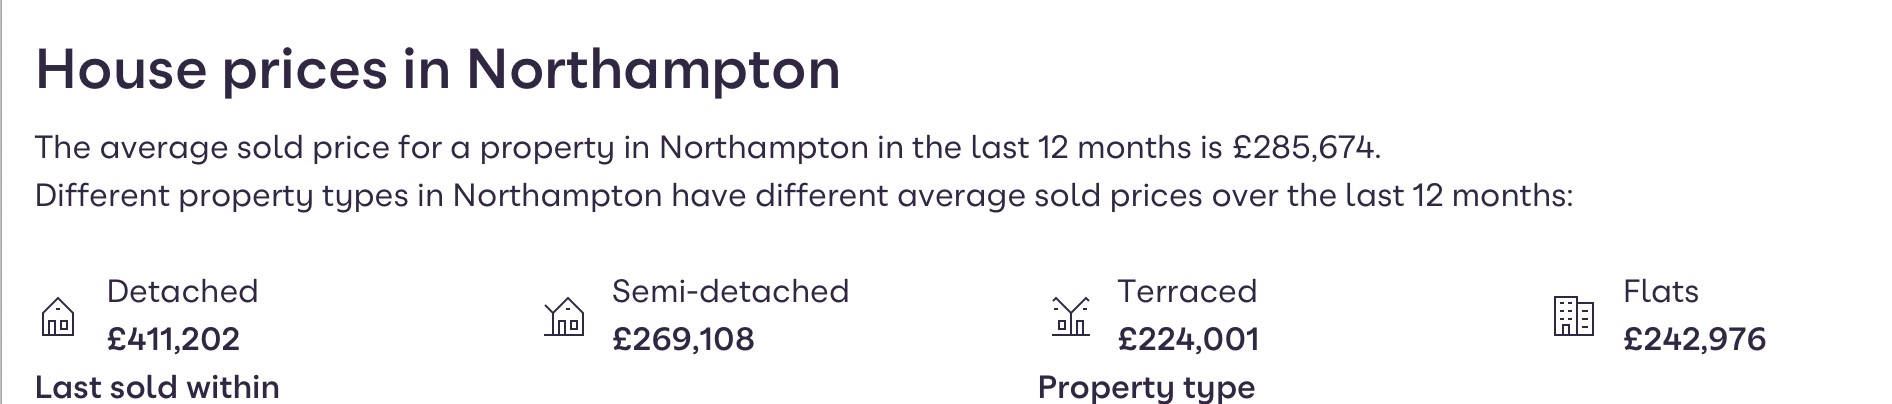Select the Flats property type label
Screen dimensions: 1892x404
click(1660, 291)
